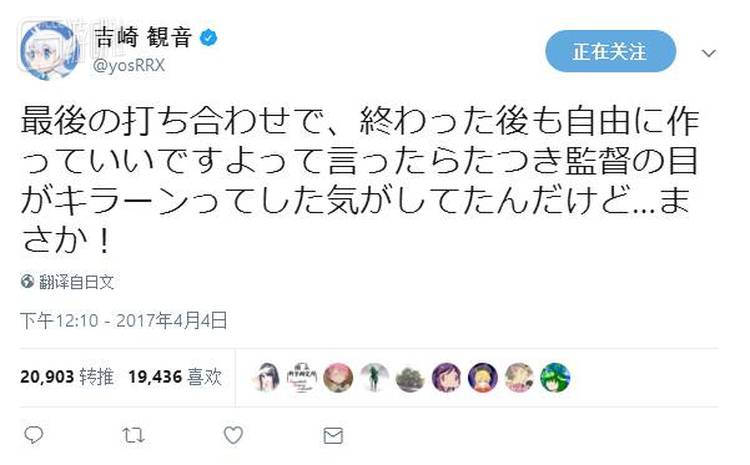The height and width of the screenshot is (465, 750).
Task: Click the pink-haired liker avatar
Action: pos(338,377)
